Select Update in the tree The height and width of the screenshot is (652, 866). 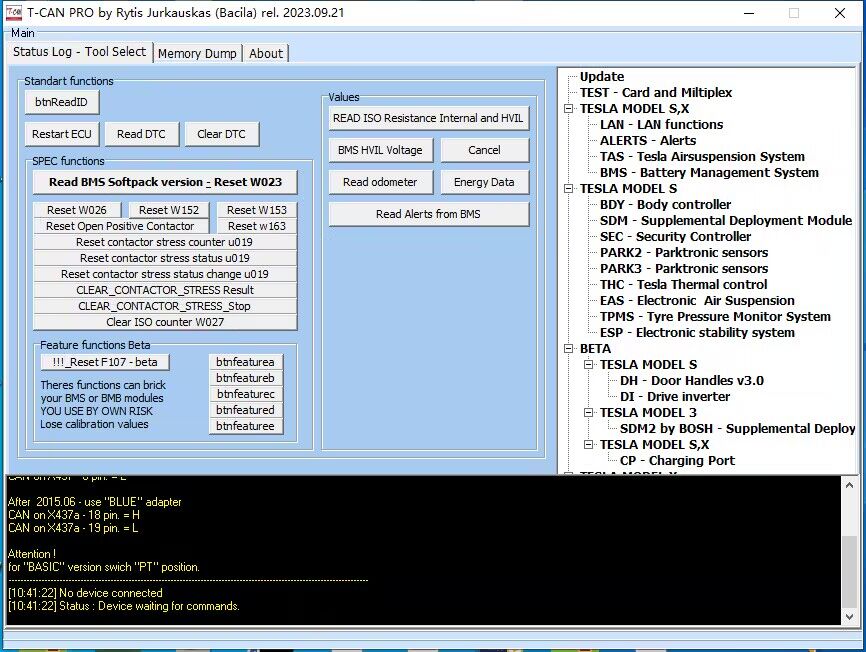pos(602,77)
